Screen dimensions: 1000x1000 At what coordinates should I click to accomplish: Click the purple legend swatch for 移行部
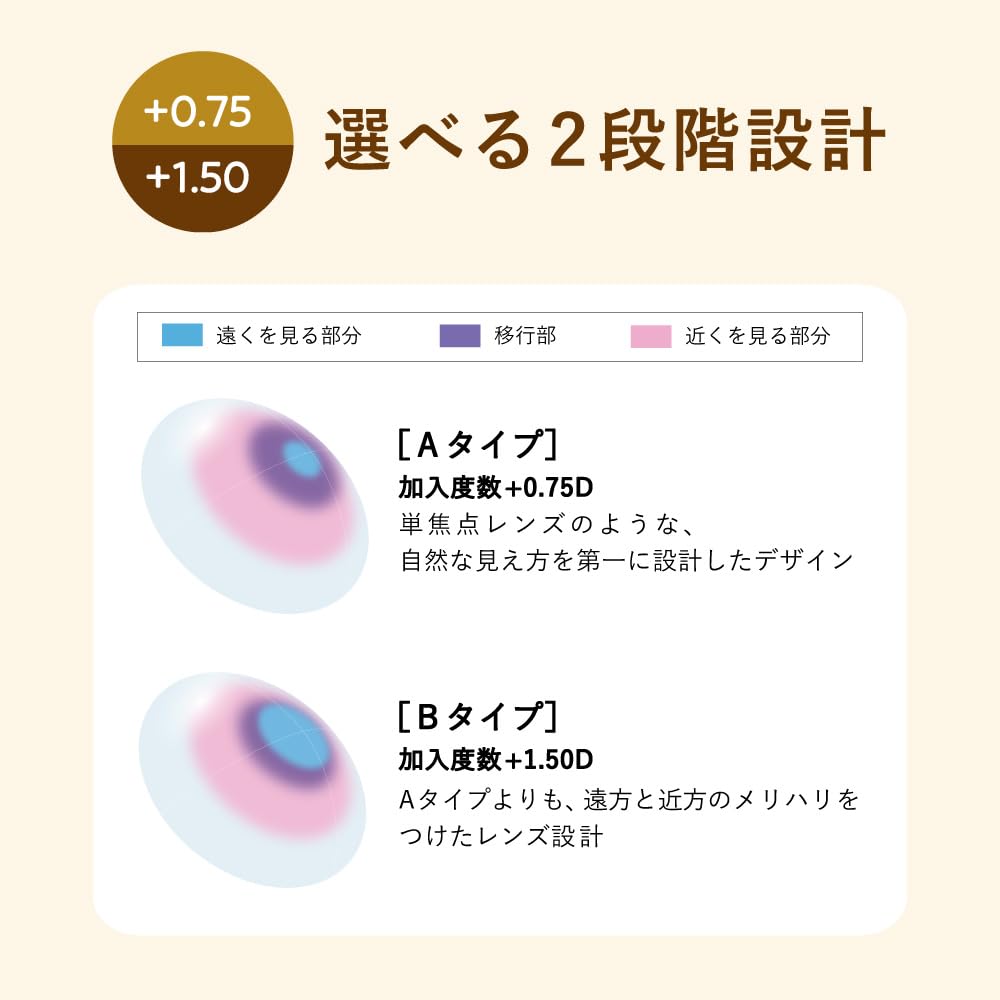coord(460,335)
